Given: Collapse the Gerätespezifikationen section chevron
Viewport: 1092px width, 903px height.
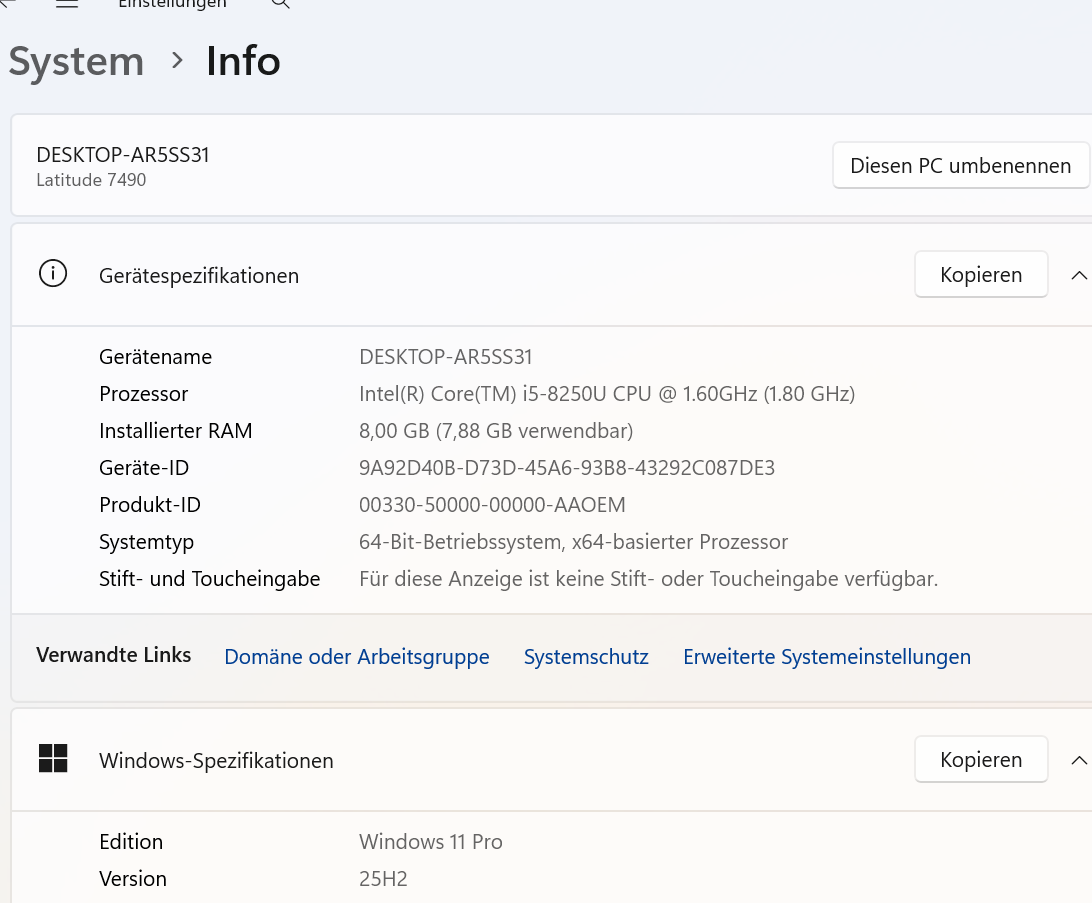Looking at the screenshot, I should (x=1078, y=275).
